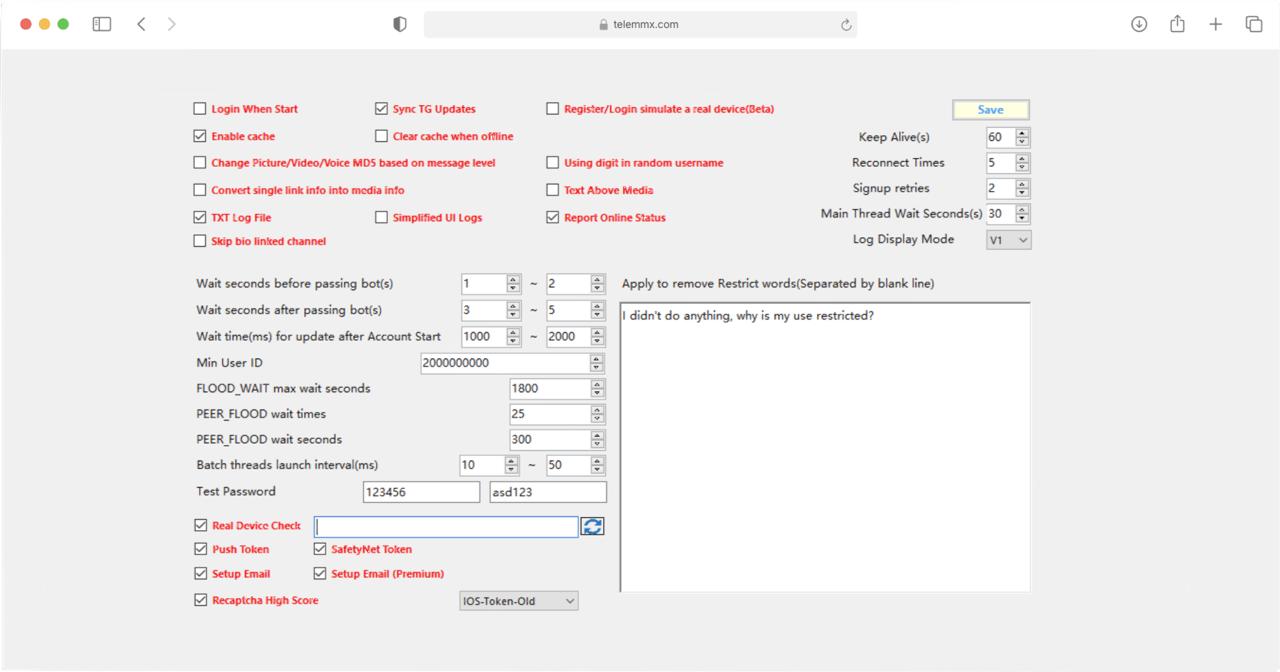This screenshot has width=1280, height=672.
Task: Open Log Display Mode V1 dropdown
Action: (1008, 240)
